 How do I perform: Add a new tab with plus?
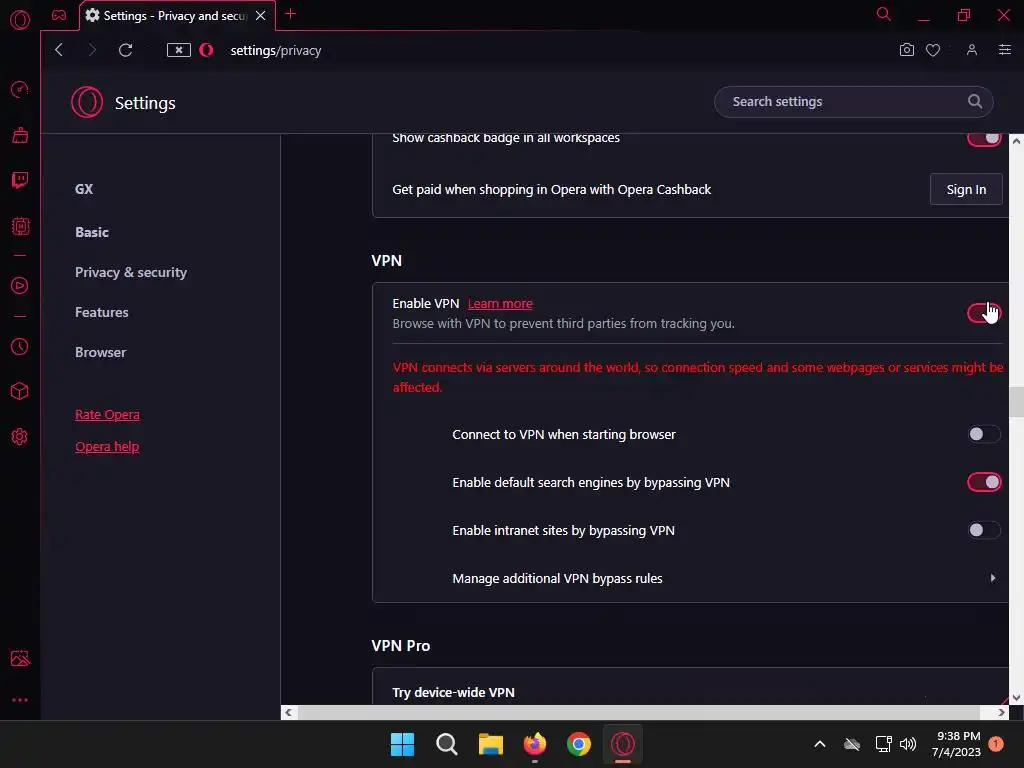[x=291, y=14]
